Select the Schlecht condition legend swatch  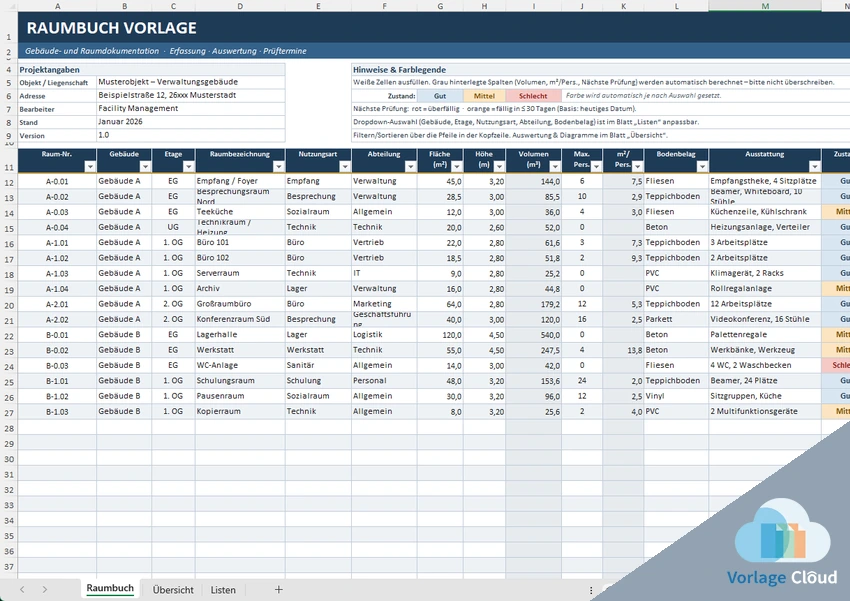(x=533, y=96)
